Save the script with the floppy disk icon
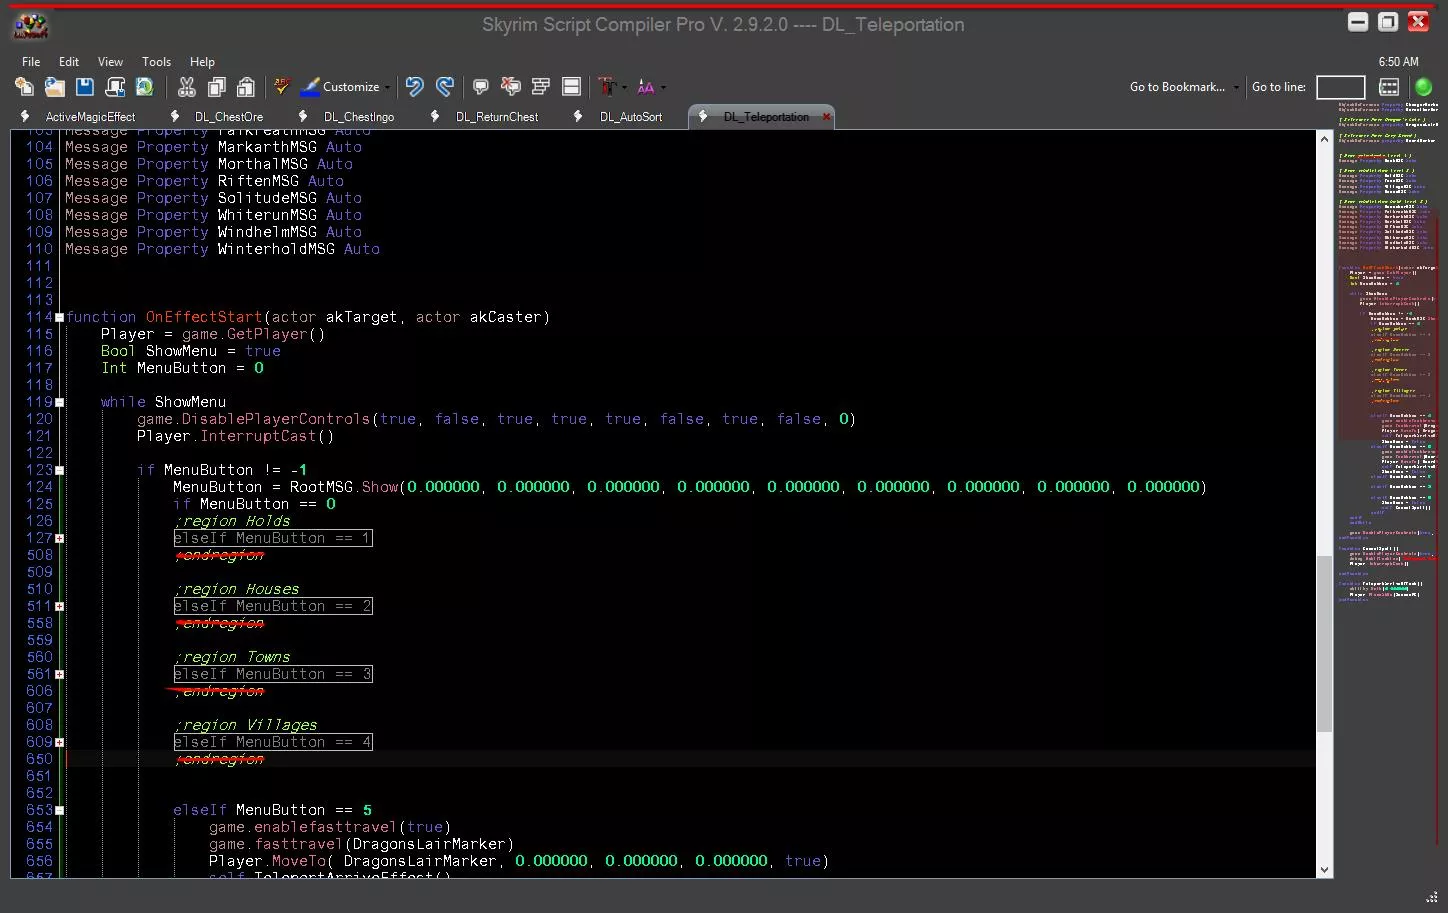1448x913 pixels. point(84,87)
